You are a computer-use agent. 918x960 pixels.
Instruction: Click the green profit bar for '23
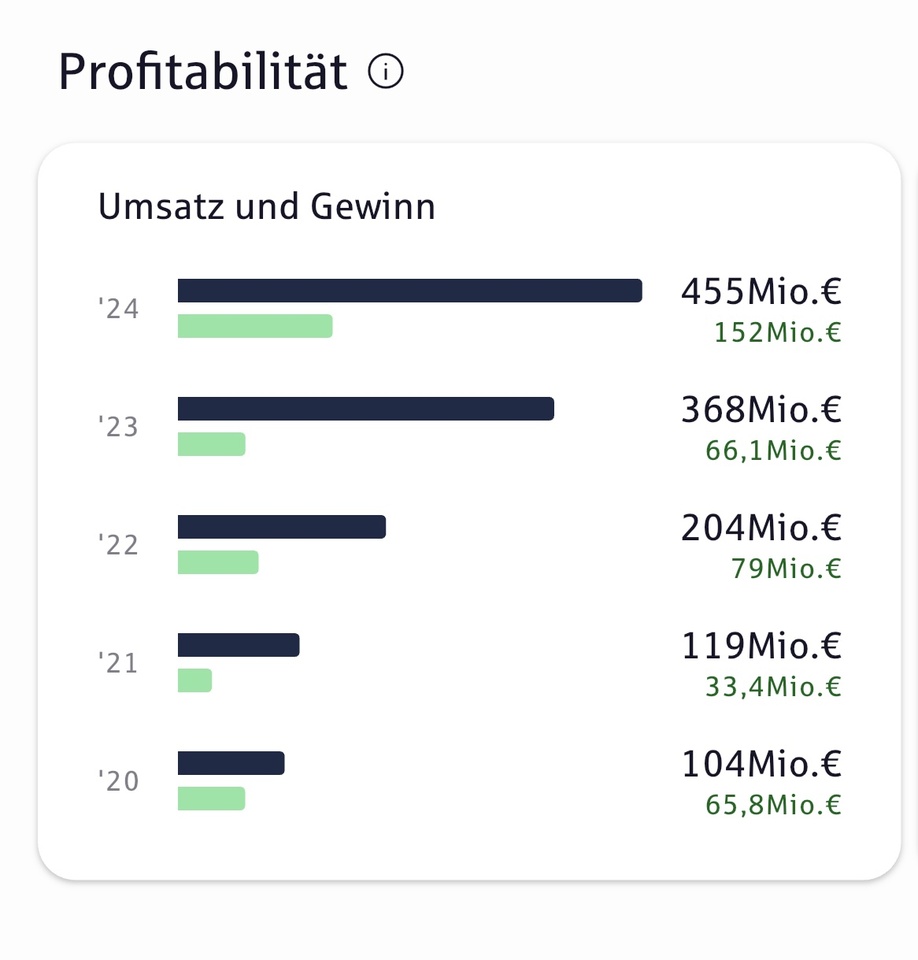coord(212,444)
